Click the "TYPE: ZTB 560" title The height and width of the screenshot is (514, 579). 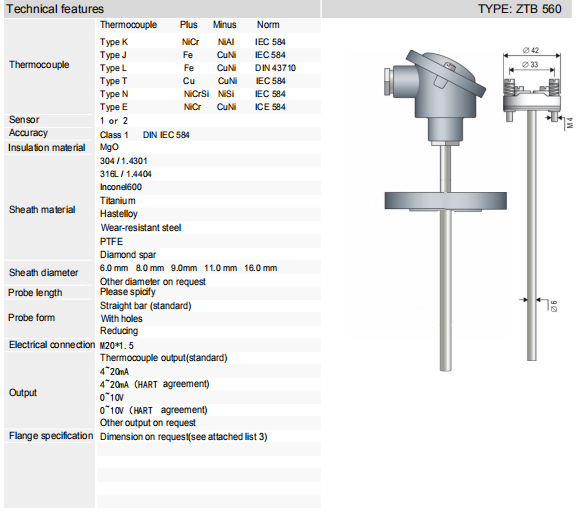click(x=520, y=9)
